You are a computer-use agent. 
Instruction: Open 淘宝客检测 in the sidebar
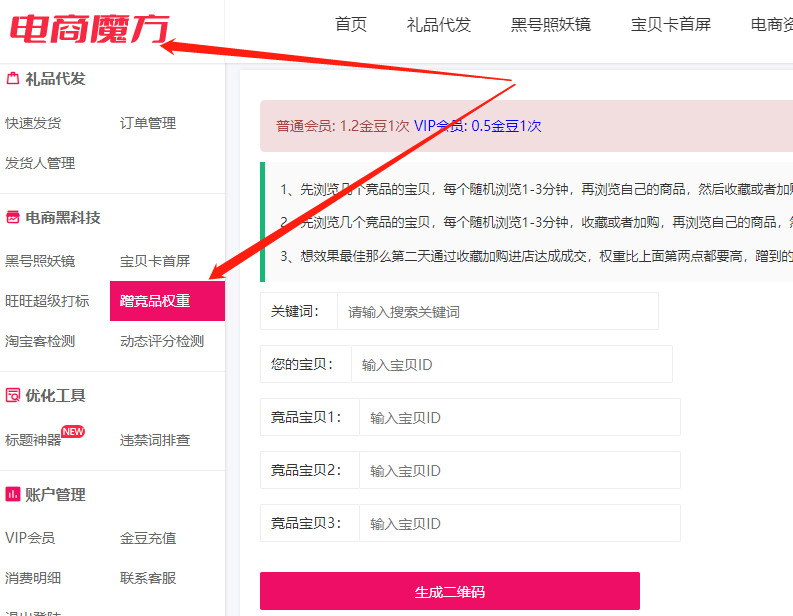(40, 341)
